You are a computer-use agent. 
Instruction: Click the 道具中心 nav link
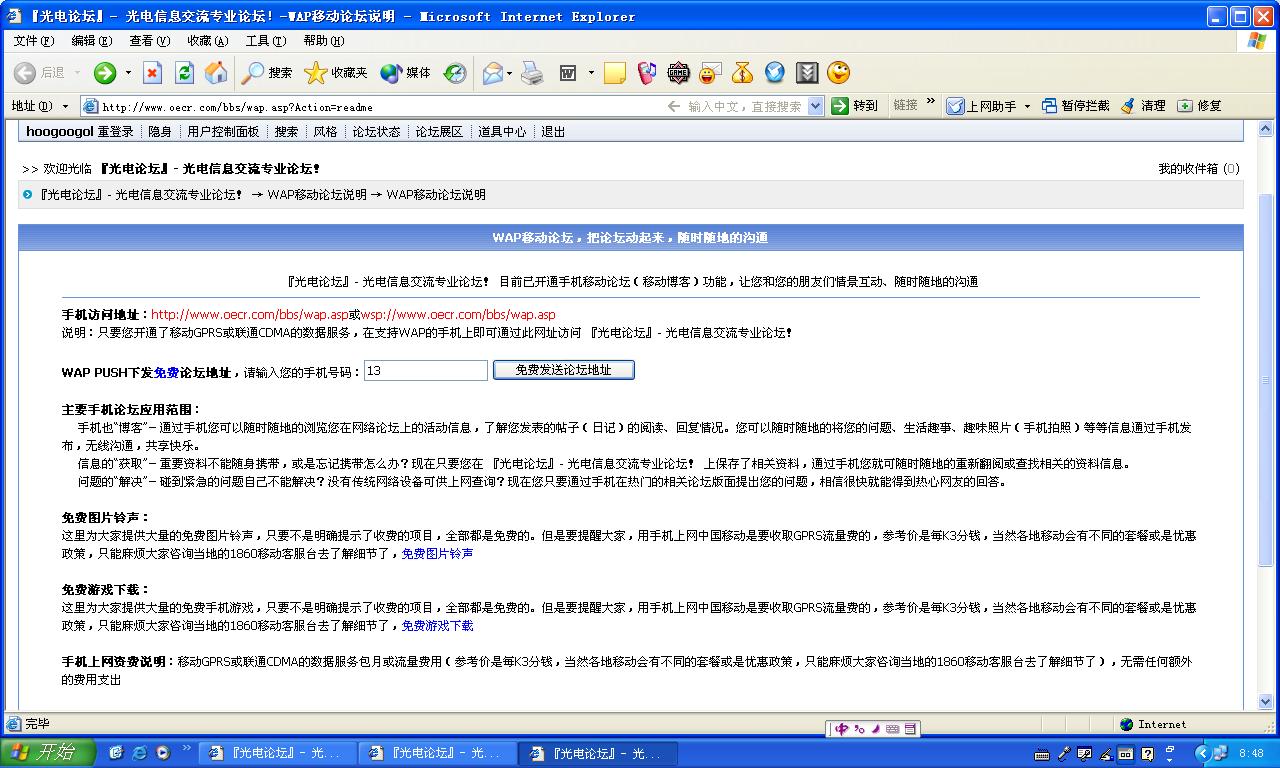502,132
